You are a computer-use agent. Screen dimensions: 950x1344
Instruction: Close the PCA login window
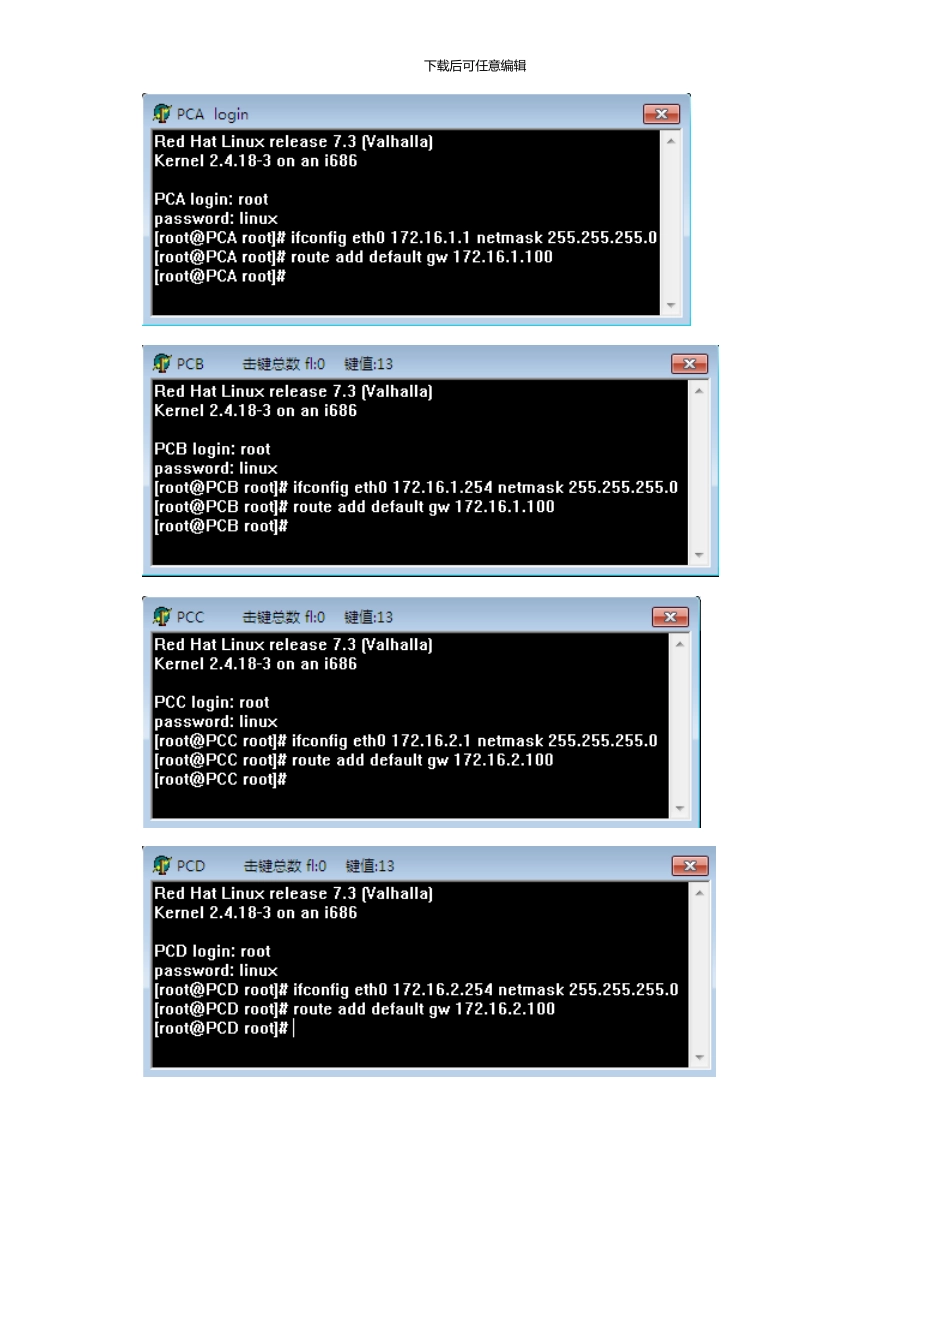point(661,114)
